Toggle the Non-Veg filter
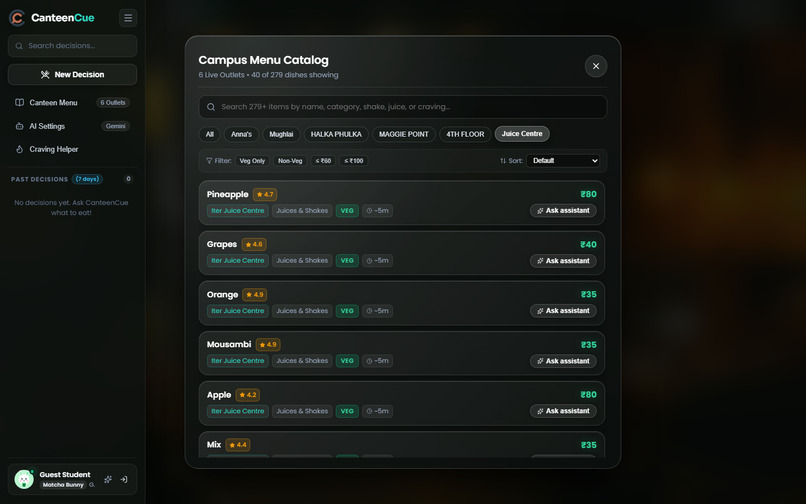Viewport: 806px width, 504px height. (x=290, y=161)
